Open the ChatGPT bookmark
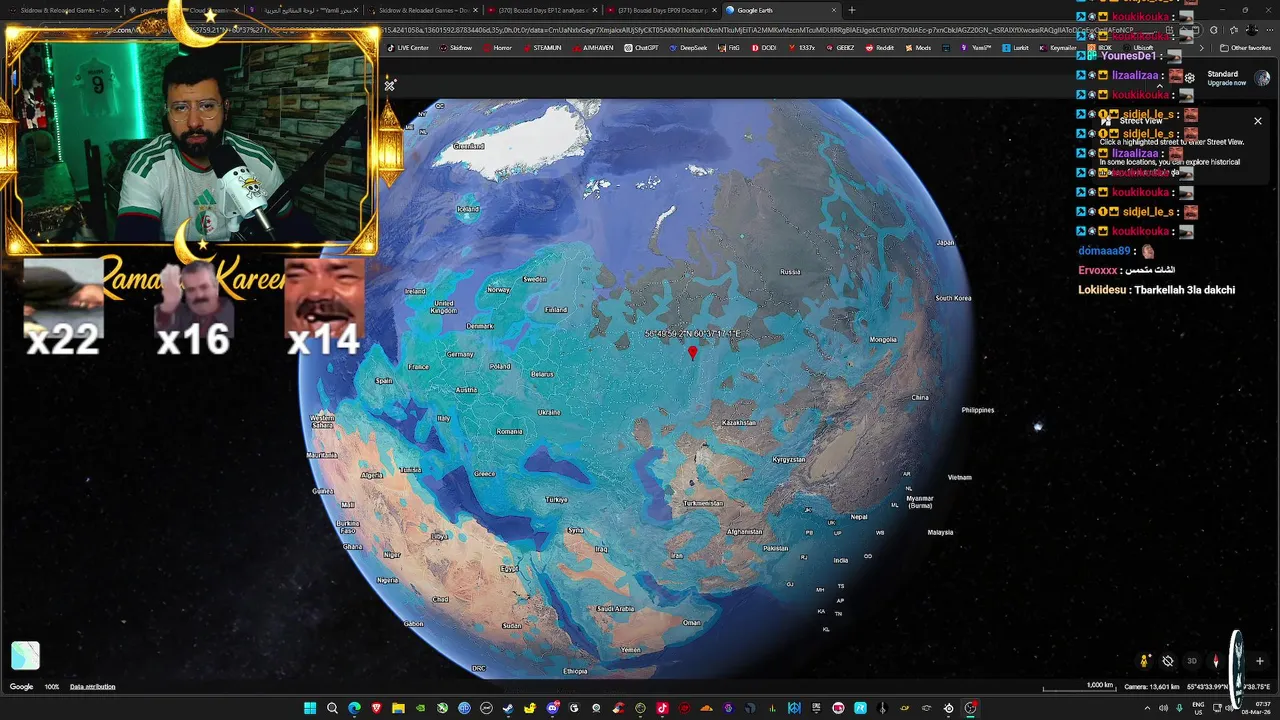This screenshot has width=1280, height=720. [642, 48]
